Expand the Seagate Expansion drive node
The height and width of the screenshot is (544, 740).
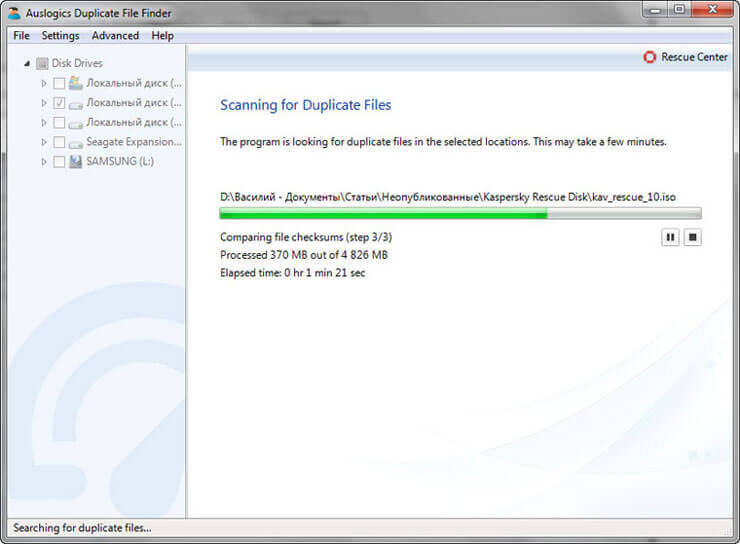(x=44, y=142)
